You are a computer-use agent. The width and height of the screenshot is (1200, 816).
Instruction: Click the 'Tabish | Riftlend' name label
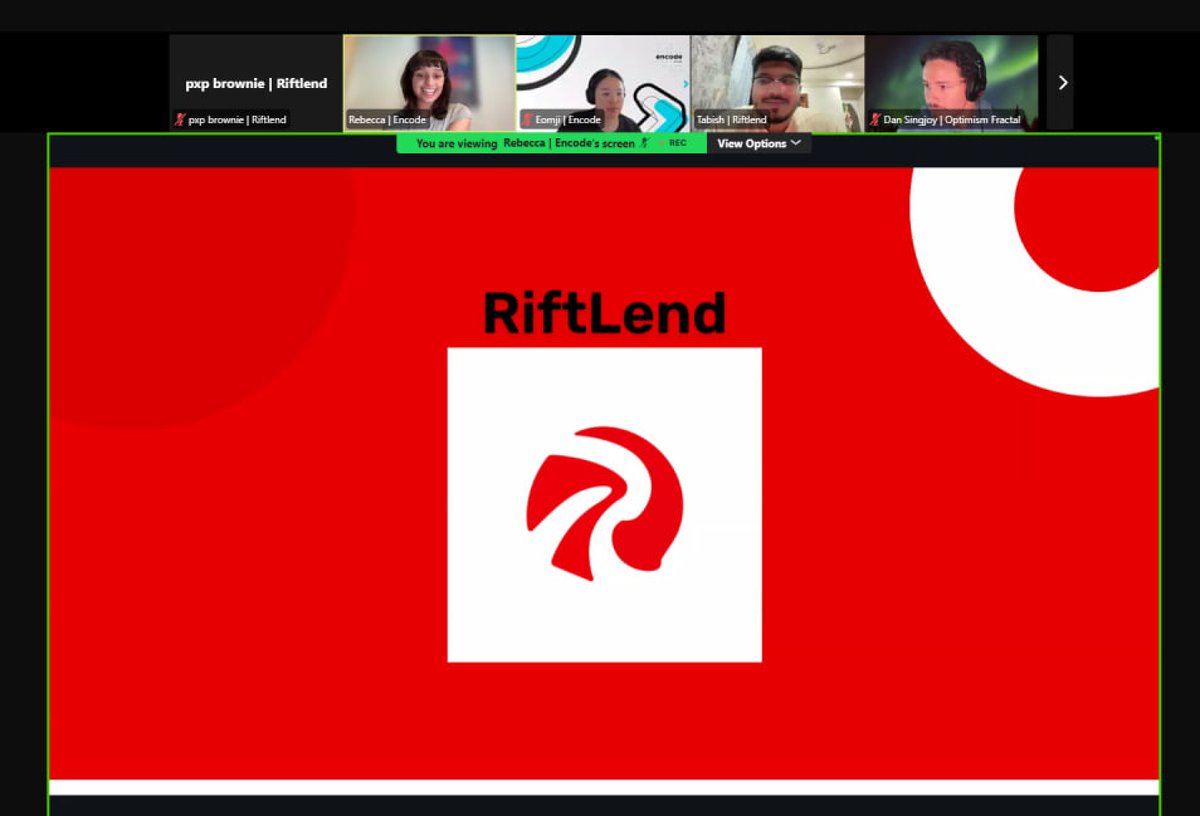point(732,120)
